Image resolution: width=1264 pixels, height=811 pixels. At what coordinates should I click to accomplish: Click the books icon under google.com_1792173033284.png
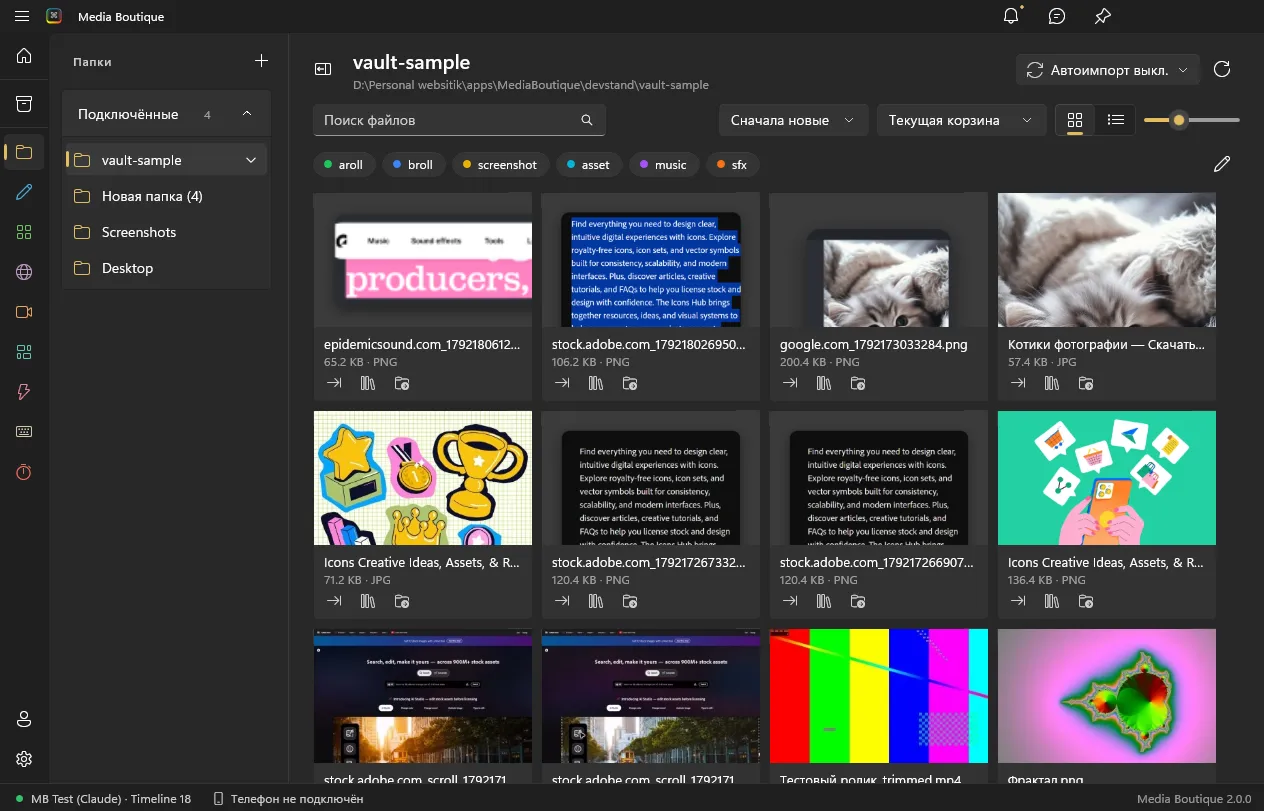click(x=824, y=383)
